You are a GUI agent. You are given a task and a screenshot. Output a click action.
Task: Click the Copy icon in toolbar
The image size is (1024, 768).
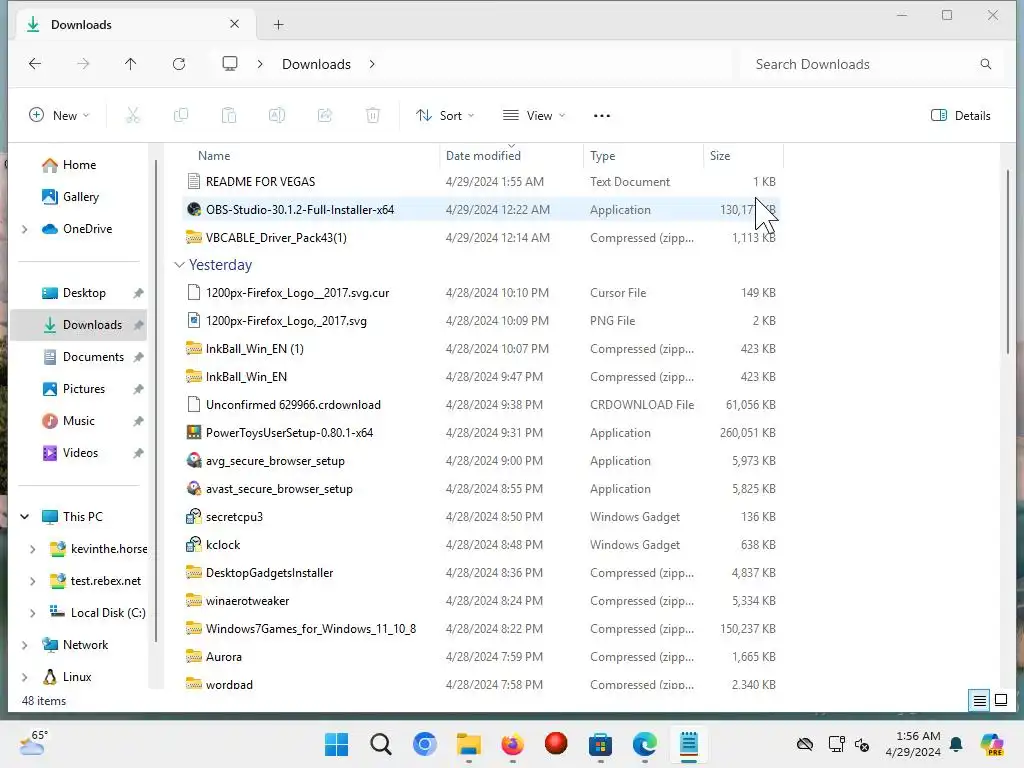(x=181, y=116)
